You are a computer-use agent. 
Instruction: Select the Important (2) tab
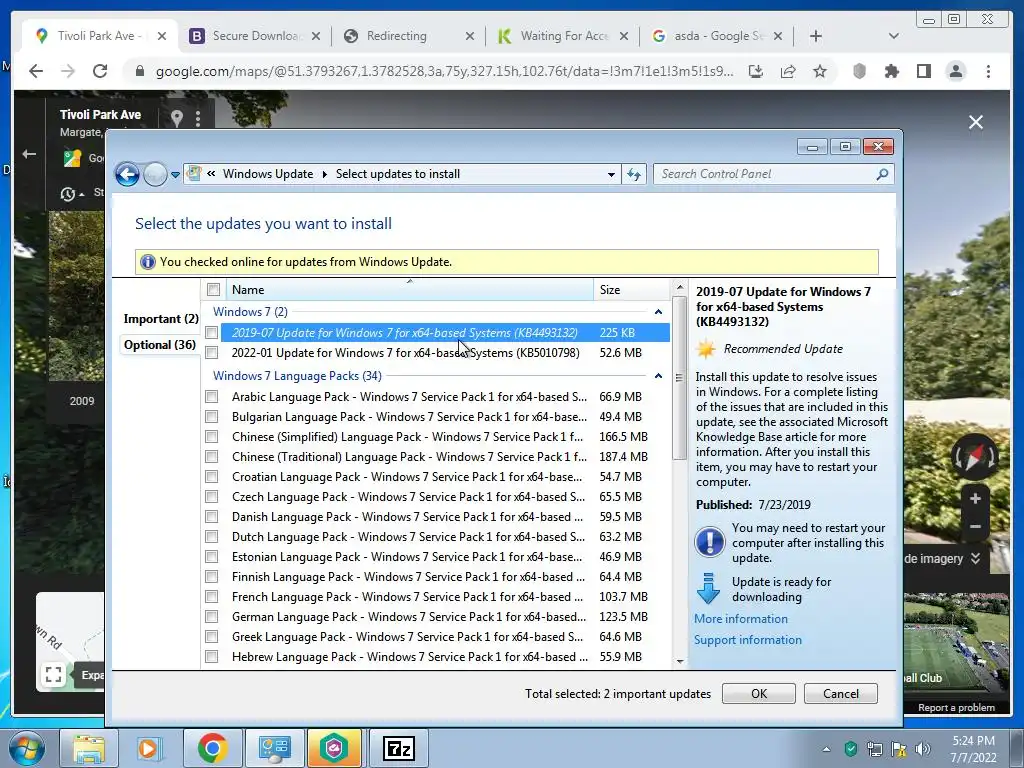click(161, 319)
